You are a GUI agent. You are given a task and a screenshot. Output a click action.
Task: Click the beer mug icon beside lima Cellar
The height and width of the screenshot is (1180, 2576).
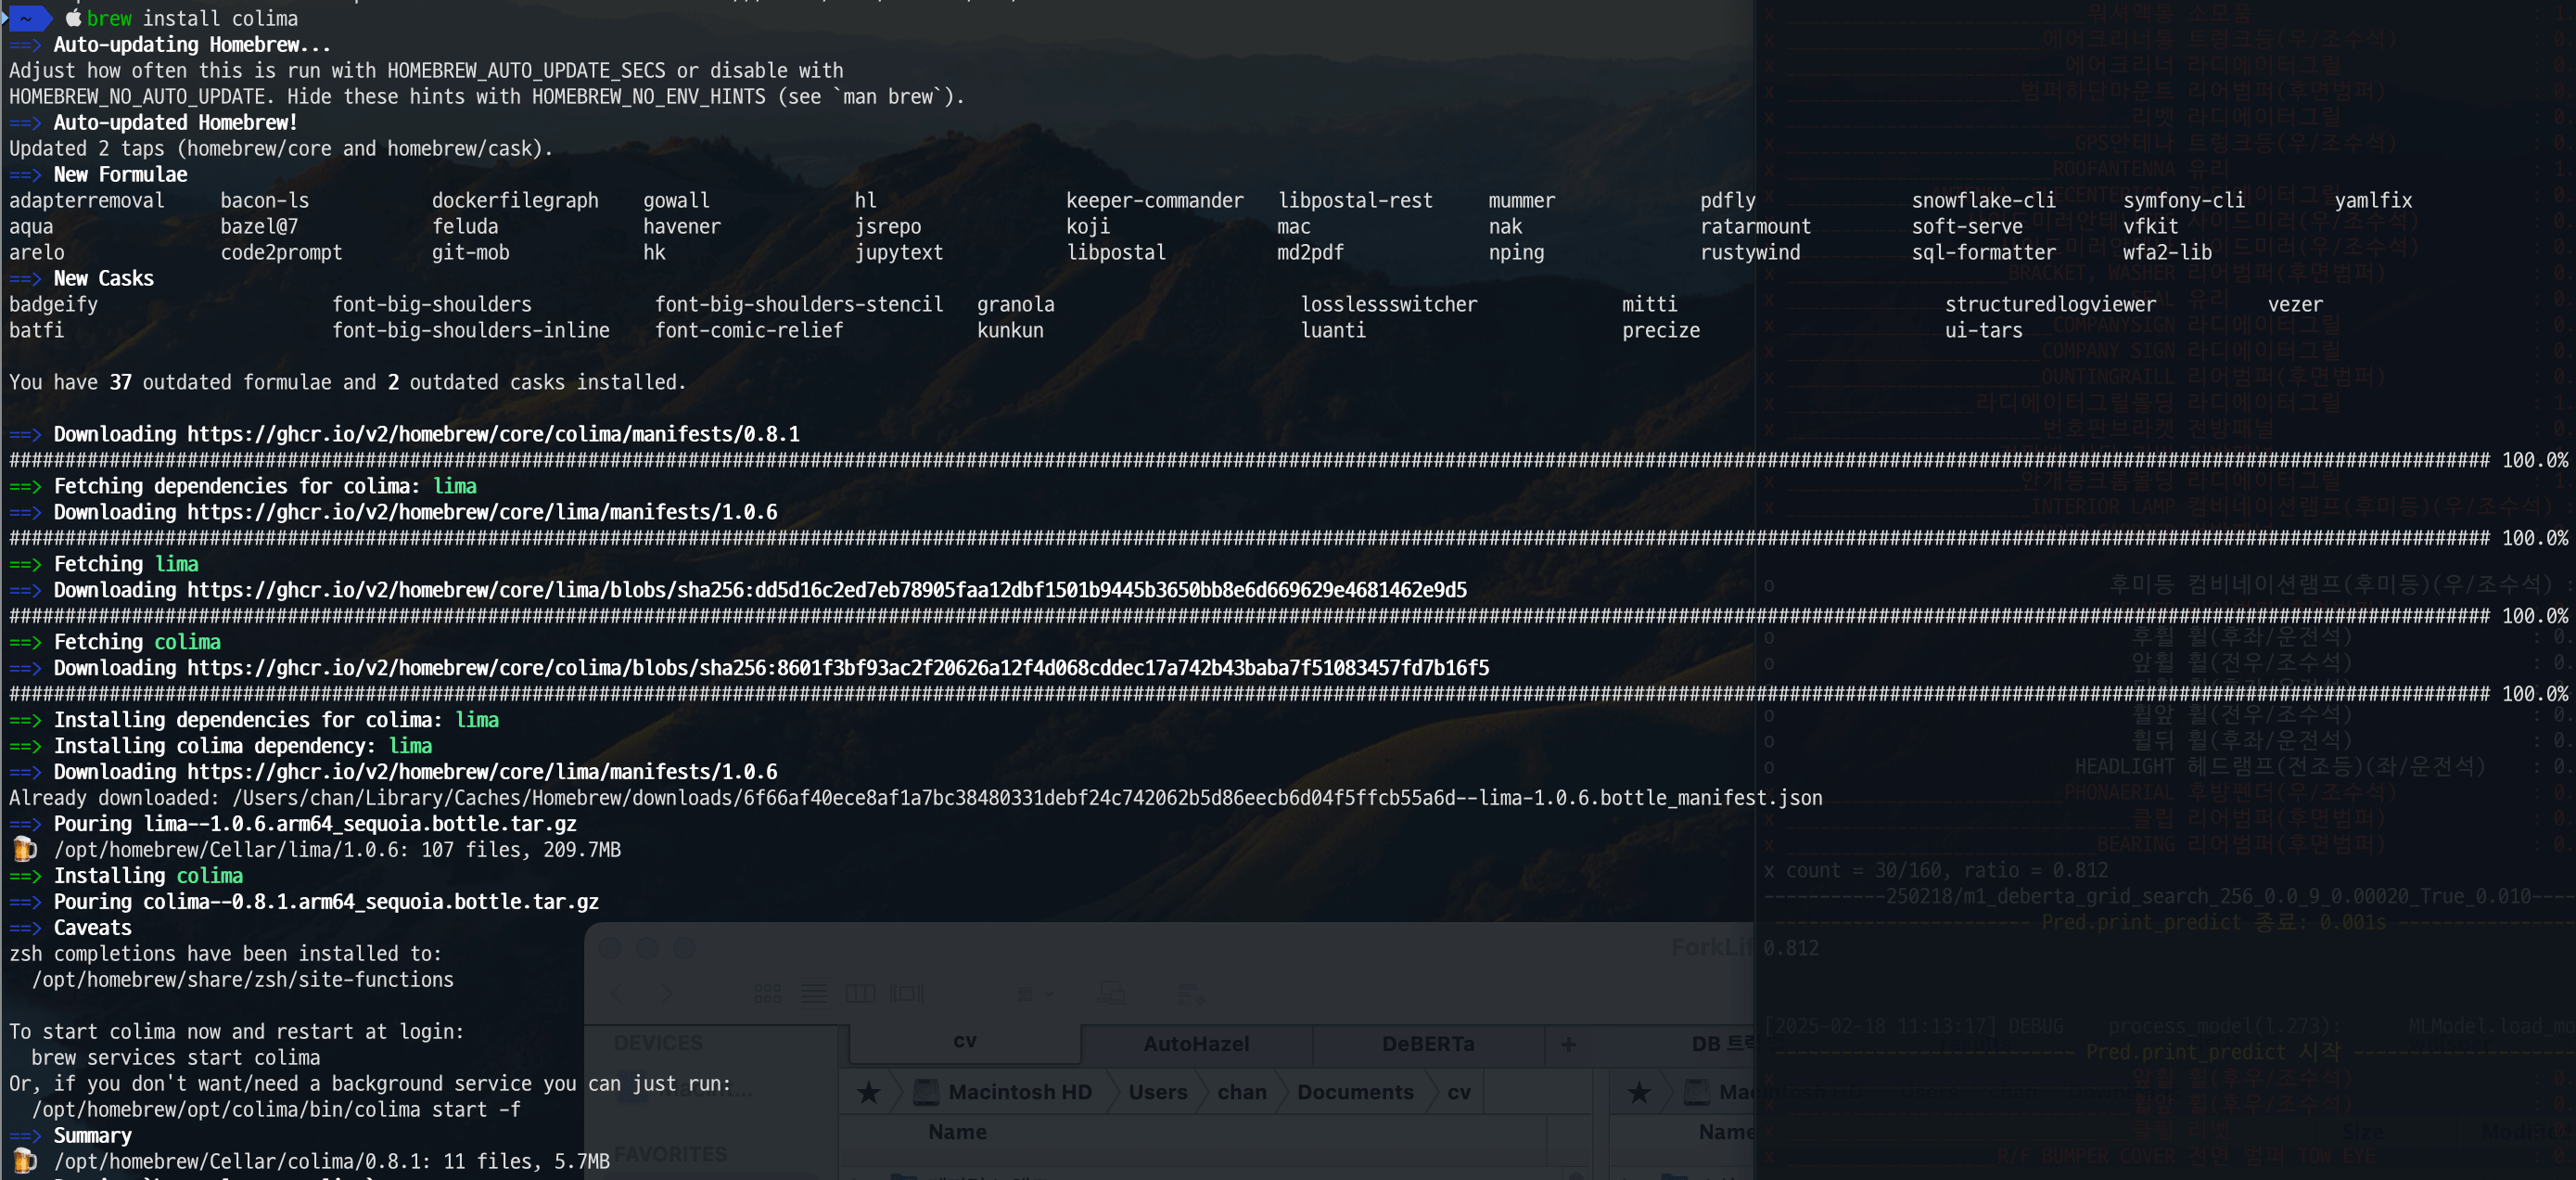pos(24,850)
